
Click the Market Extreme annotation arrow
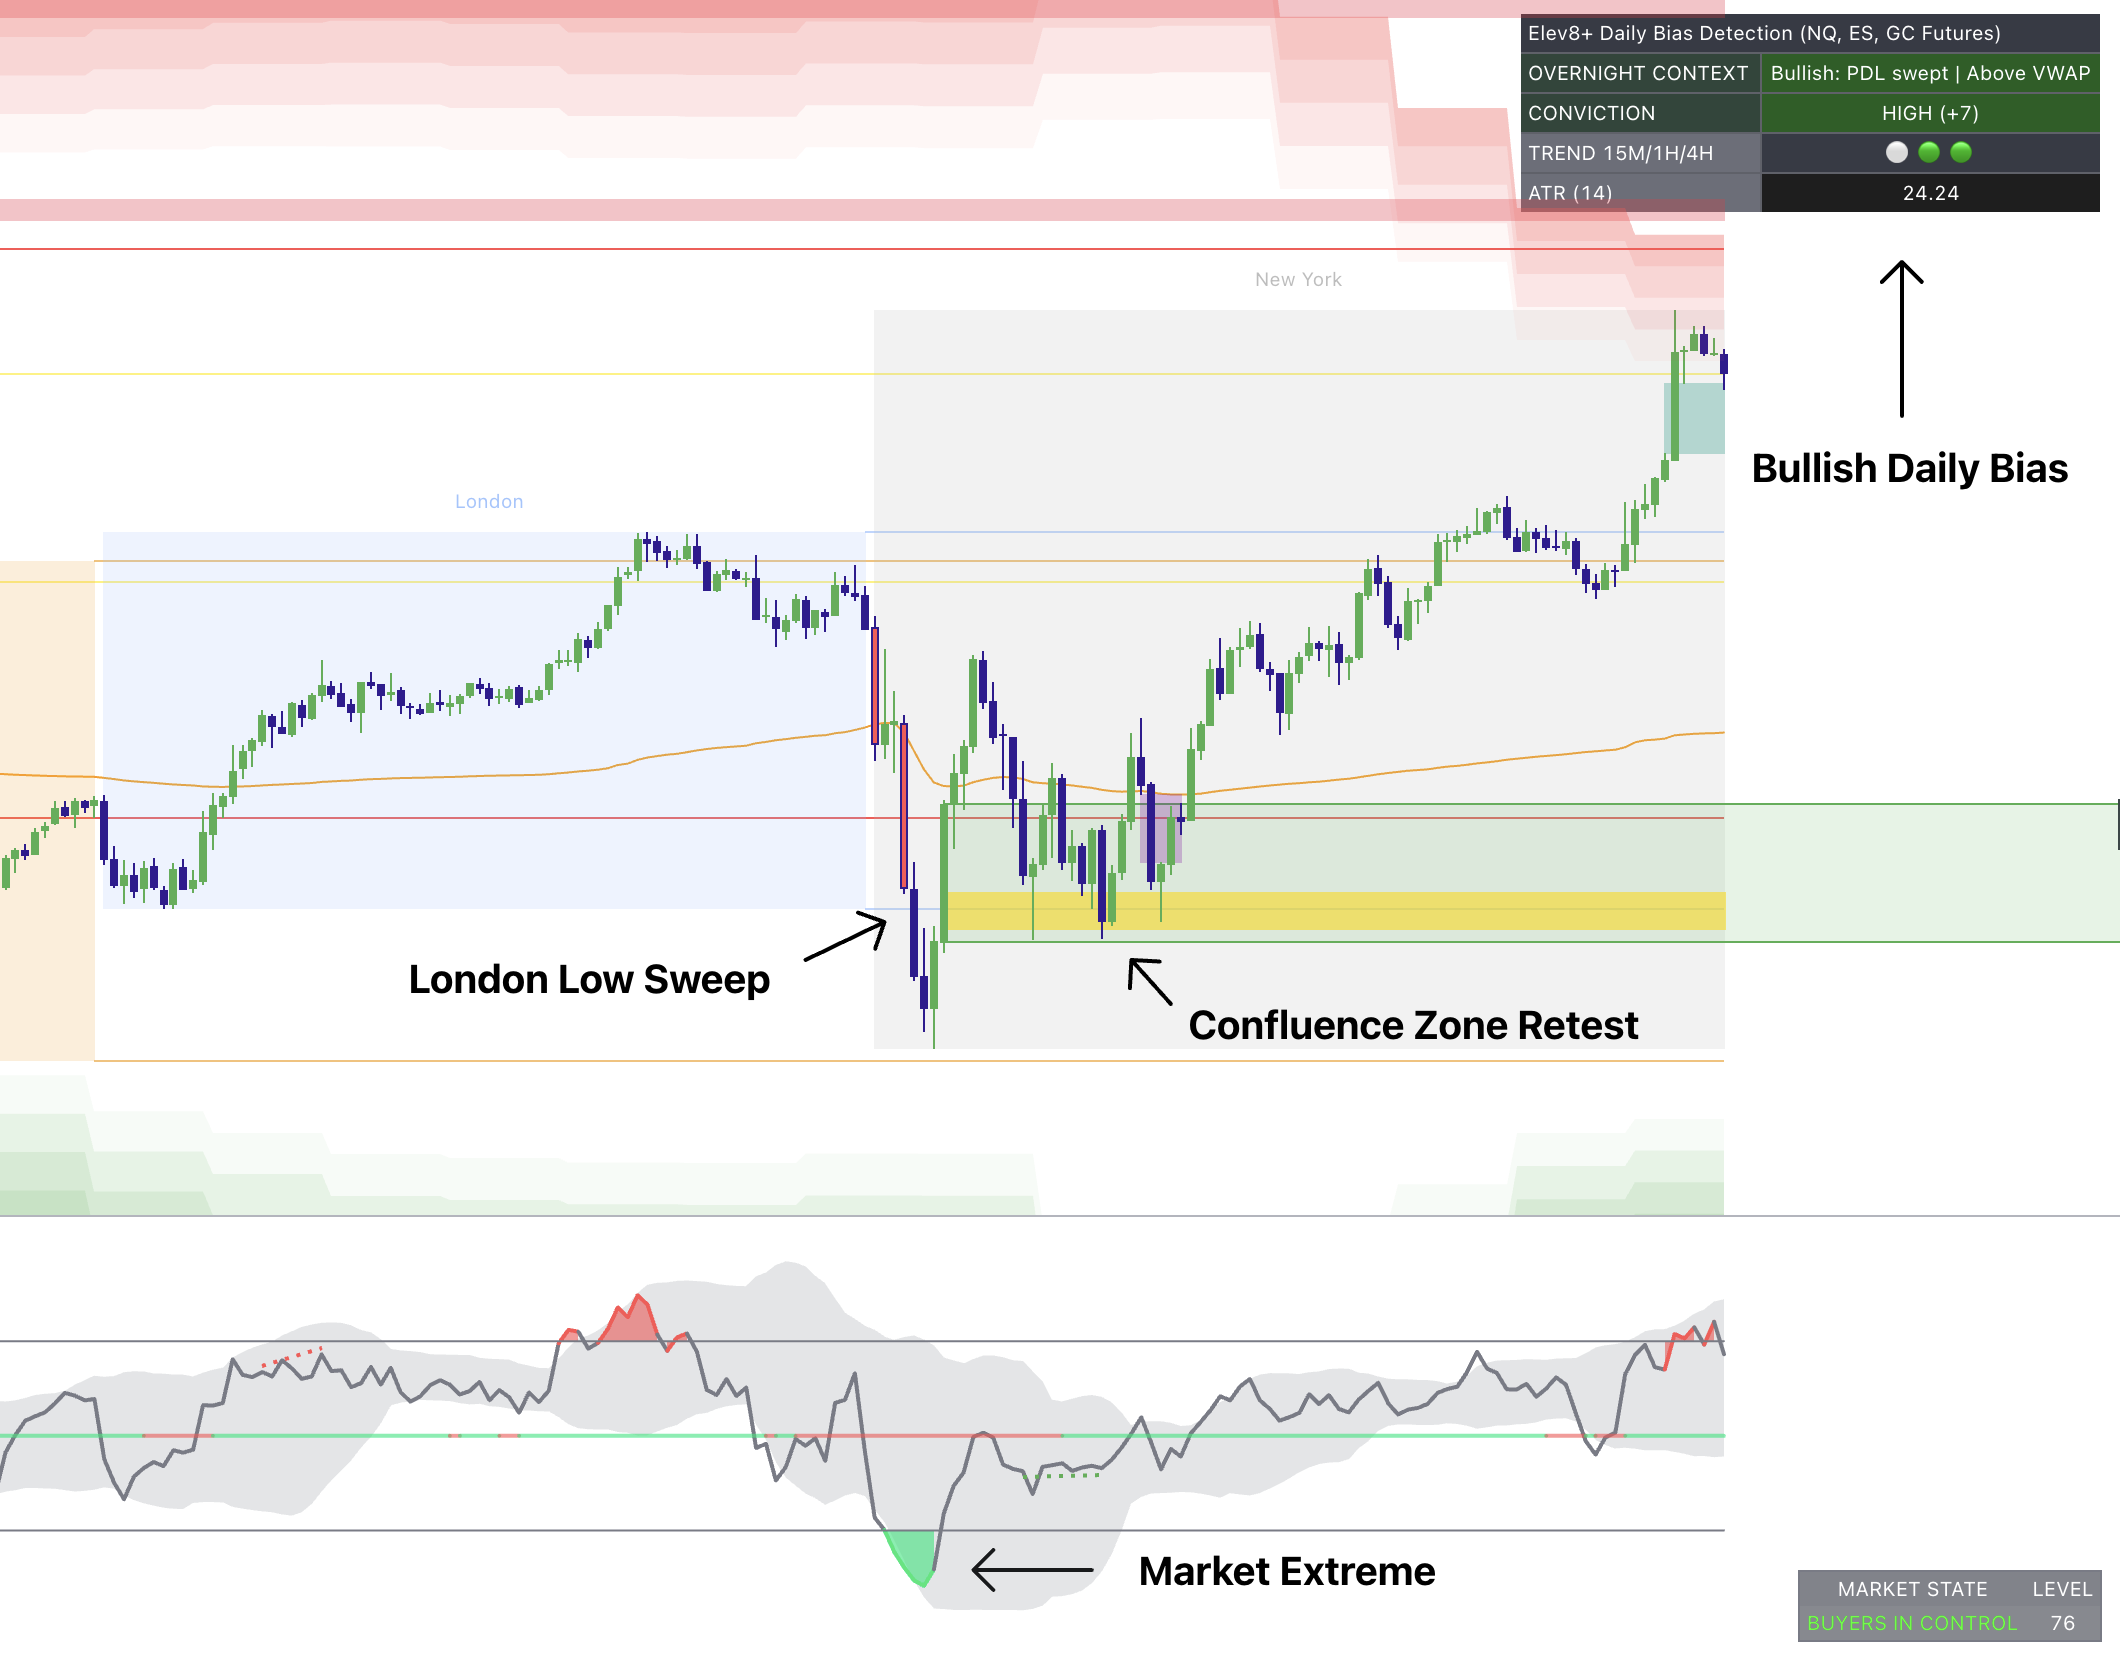tap(1030, 1571)
